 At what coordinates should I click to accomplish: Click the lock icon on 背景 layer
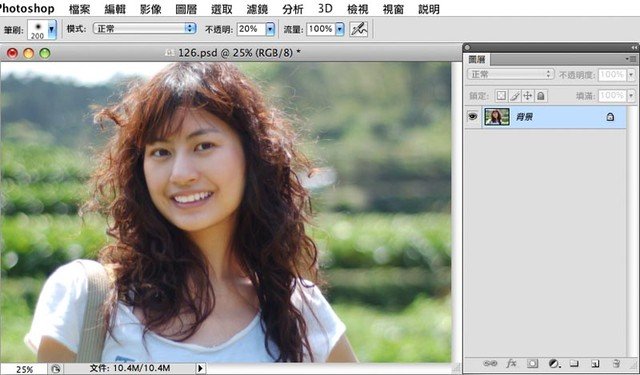pyautogui.click(x=610, y=117)
